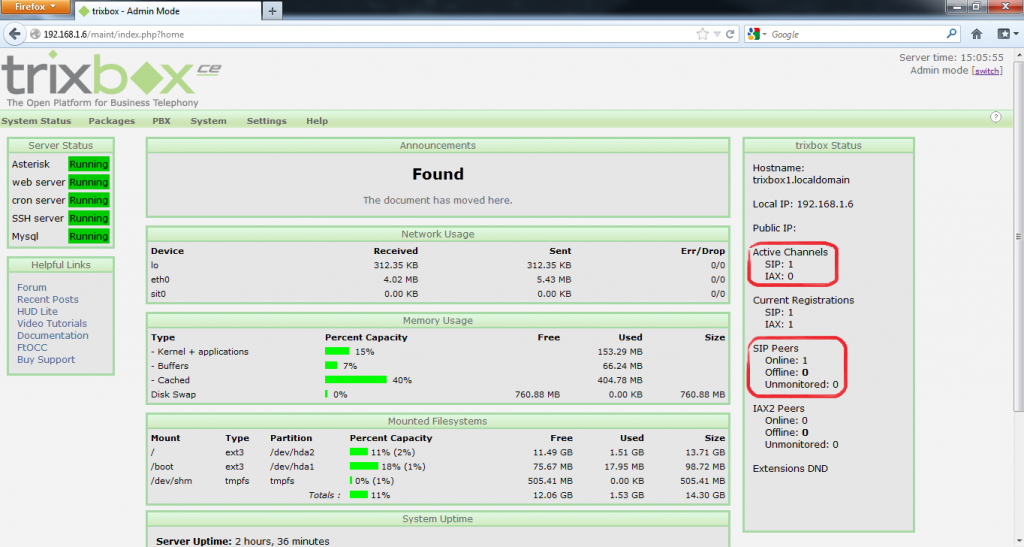
Task: Open PBX menu
Action: tap(161, 121)
